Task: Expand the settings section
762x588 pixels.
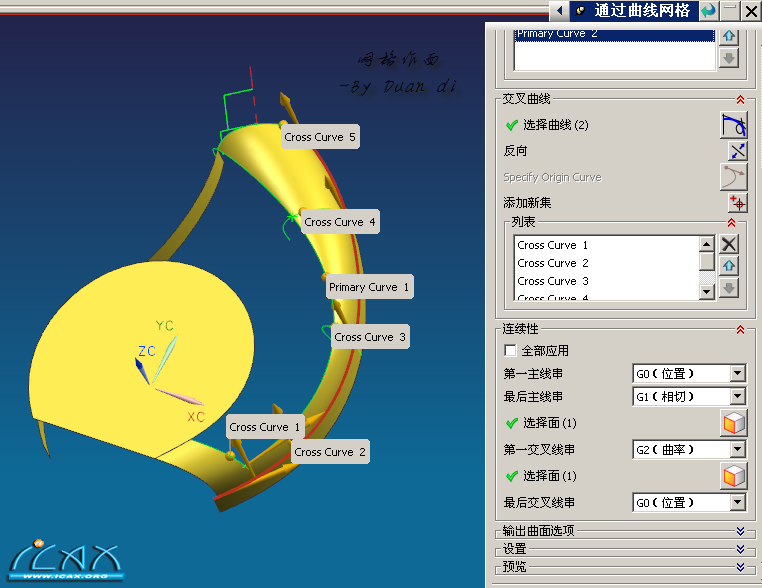Action: (740, 549)
